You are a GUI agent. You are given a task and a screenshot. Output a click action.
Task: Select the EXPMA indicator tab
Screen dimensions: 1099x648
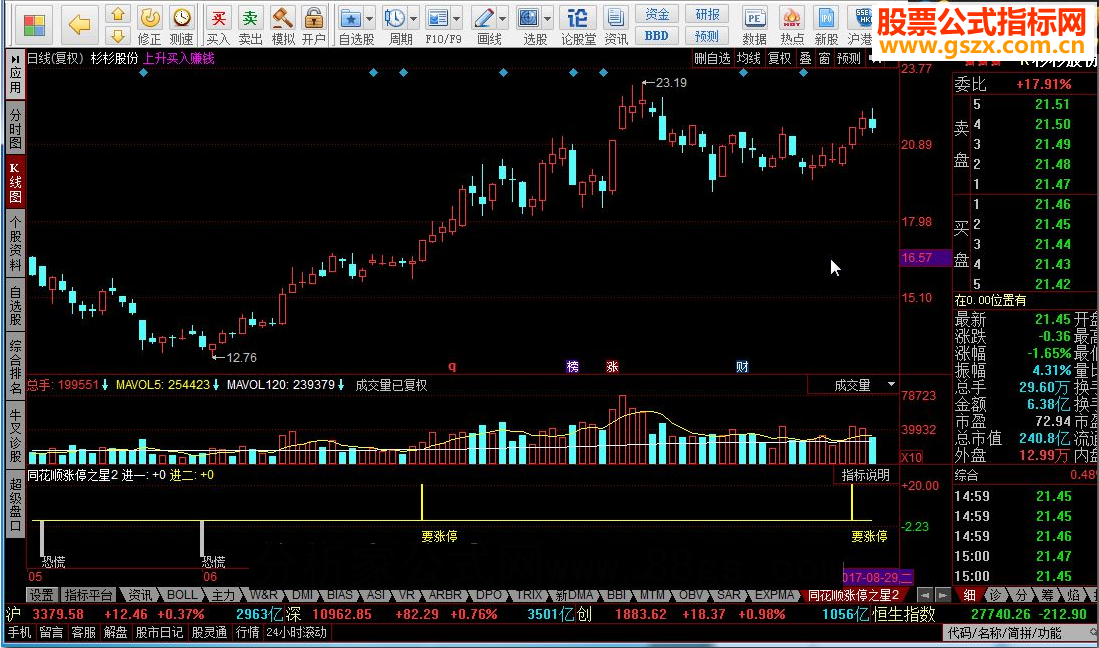[x=774, y=595]
